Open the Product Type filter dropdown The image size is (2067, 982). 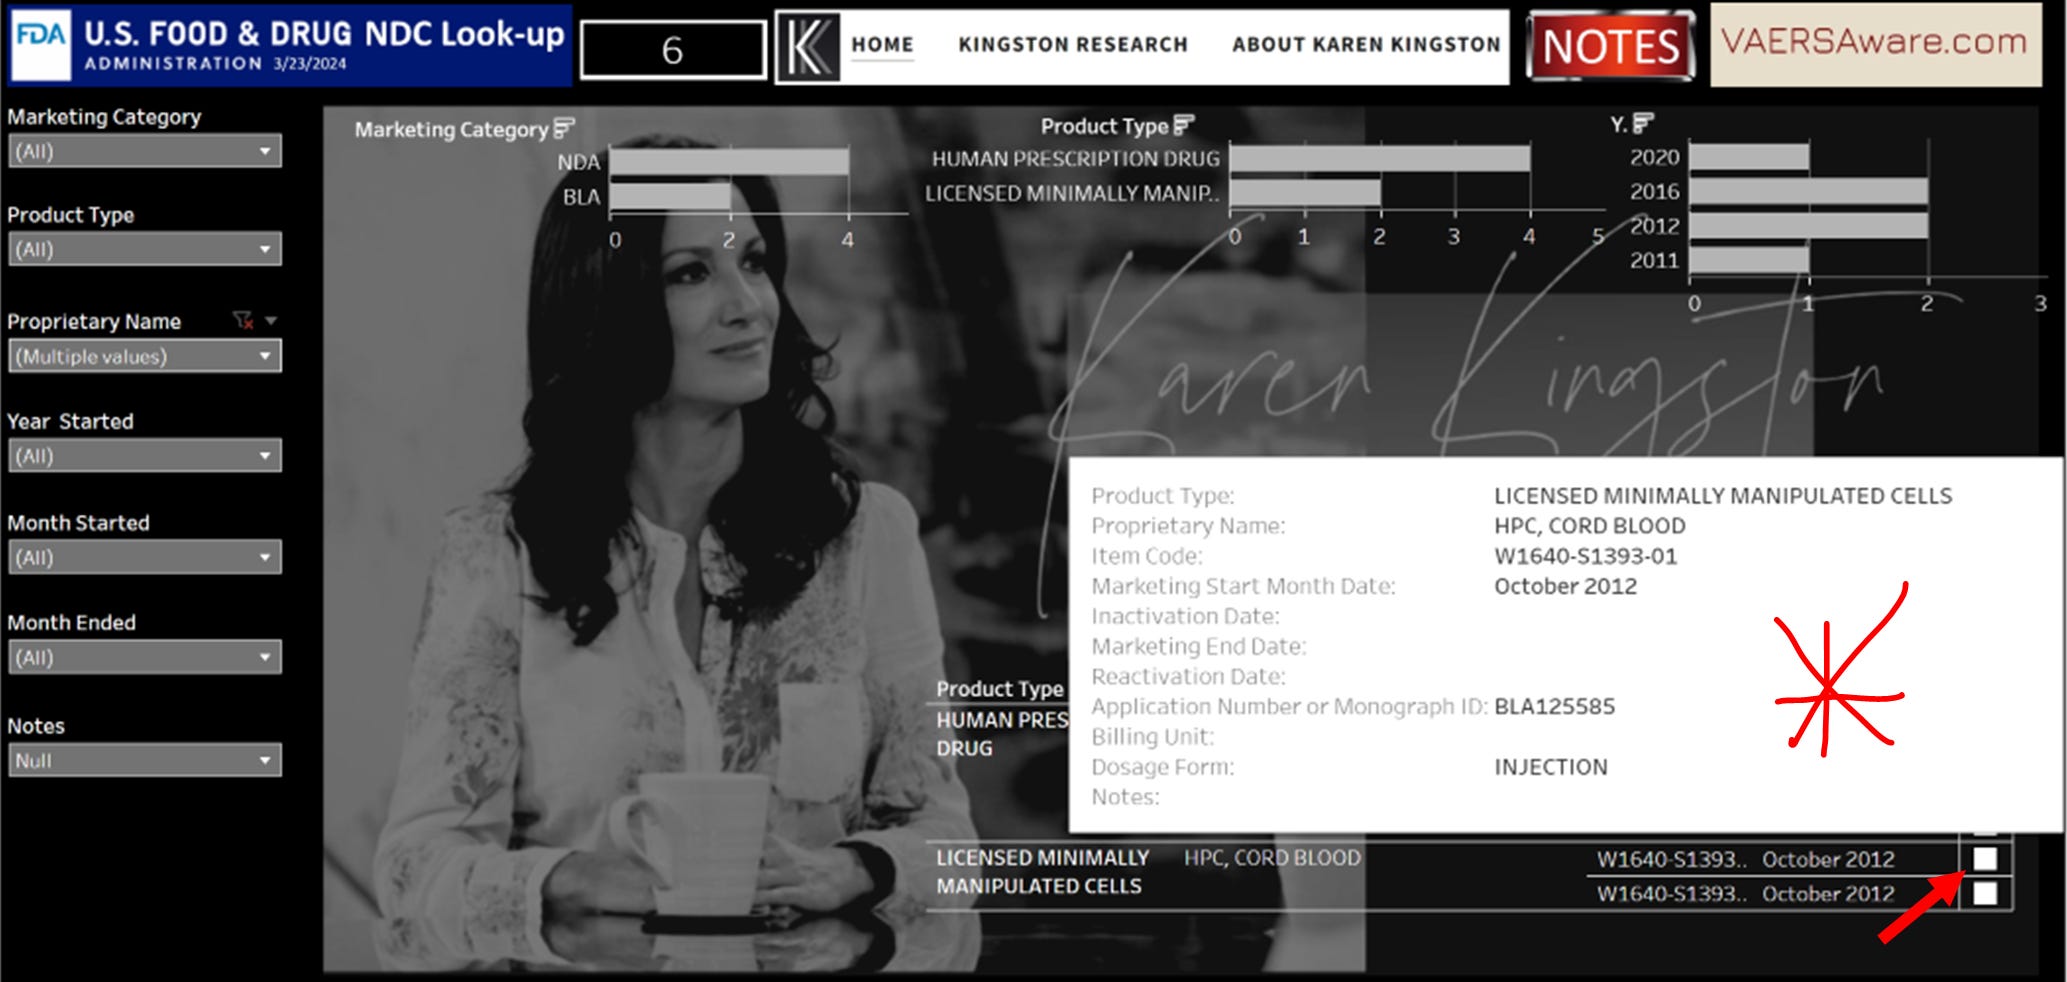(x=145, y=249)
